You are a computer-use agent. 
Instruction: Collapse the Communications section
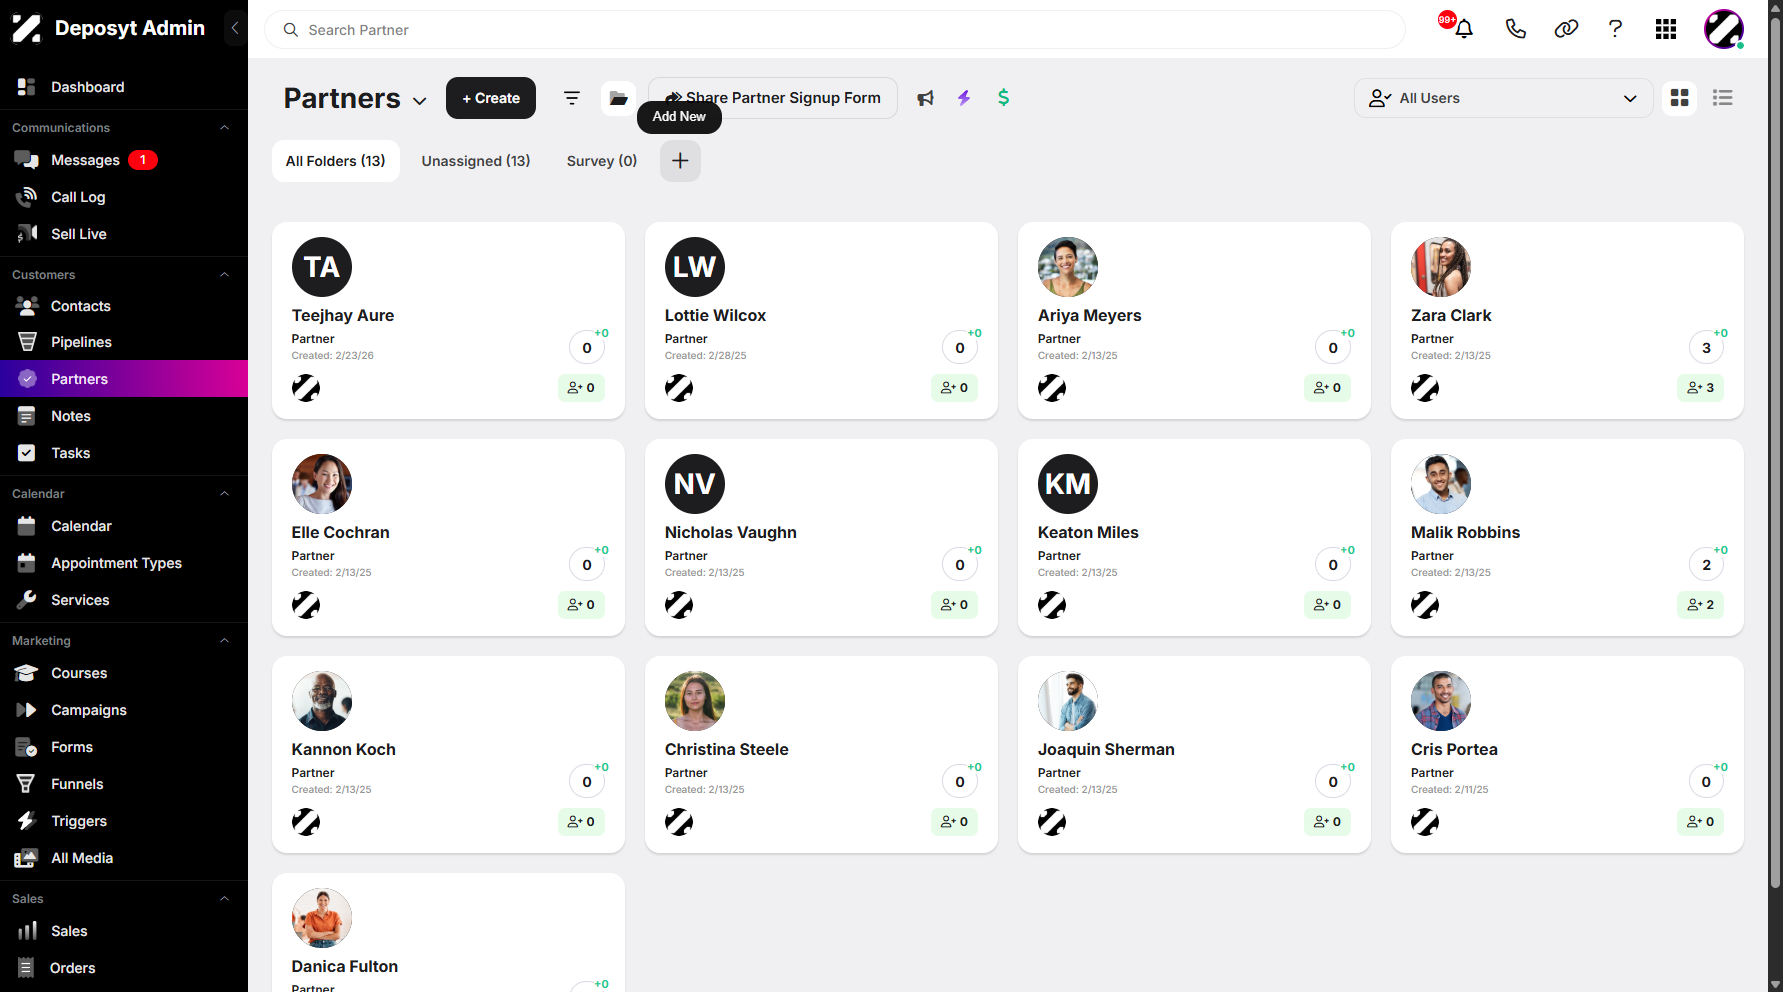click(224, 128)
